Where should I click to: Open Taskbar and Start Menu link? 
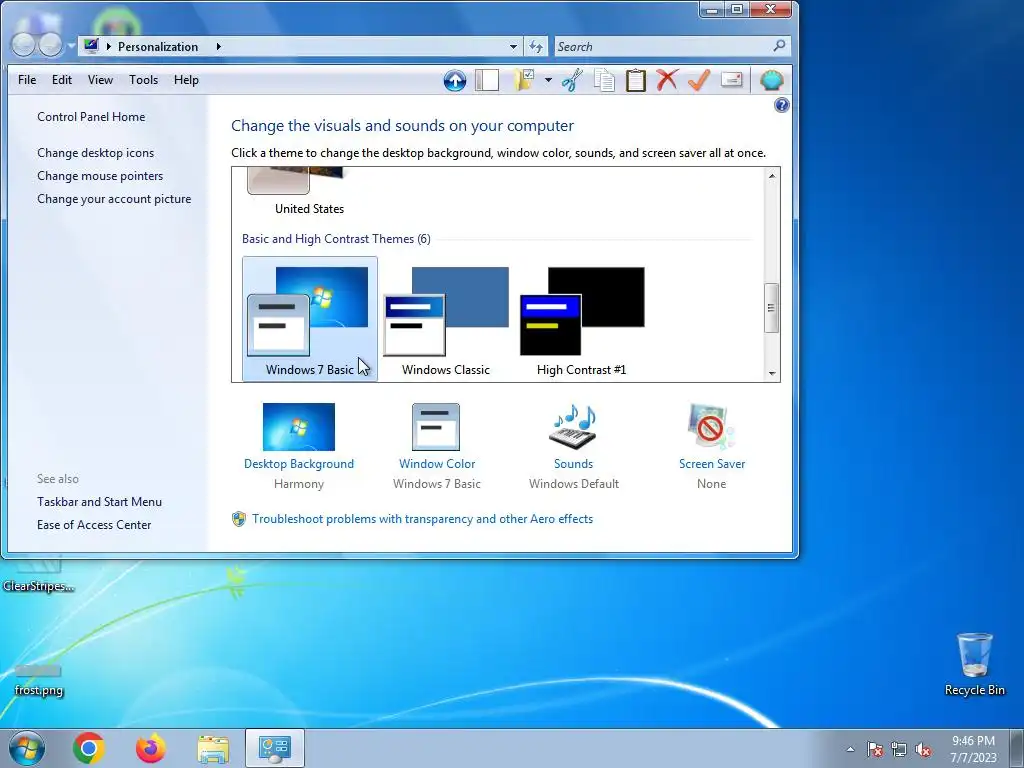[99, 502]
